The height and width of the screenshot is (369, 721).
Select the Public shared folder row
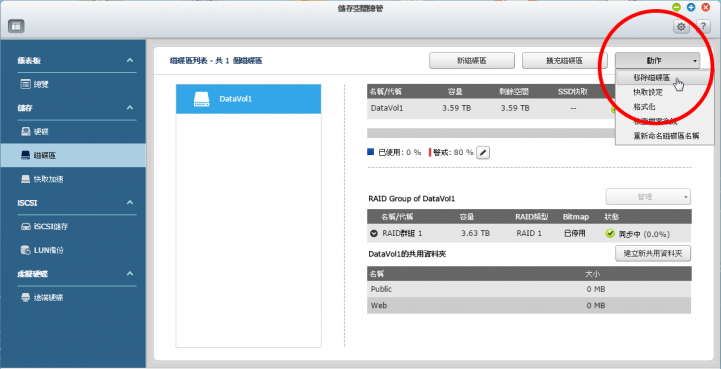529,289
